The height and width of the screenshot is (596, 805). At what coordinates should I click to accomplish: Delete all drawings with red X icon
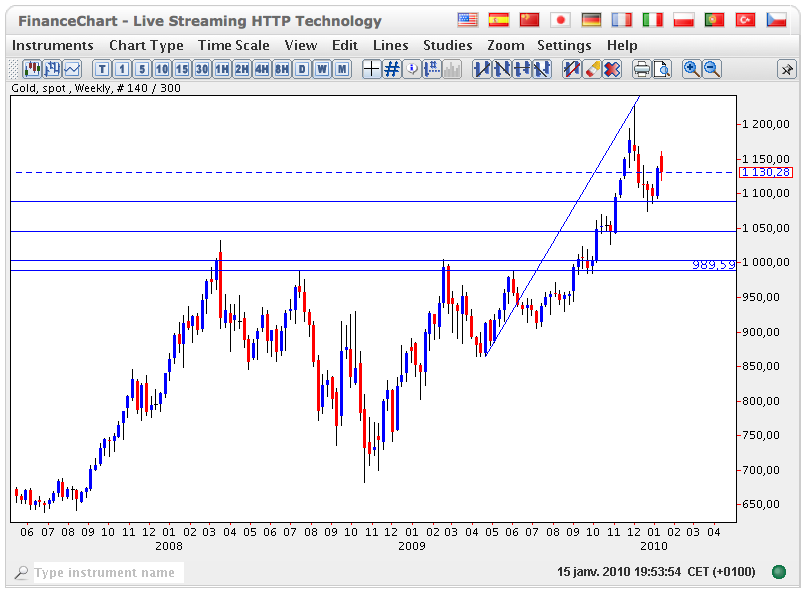(612, 69)
